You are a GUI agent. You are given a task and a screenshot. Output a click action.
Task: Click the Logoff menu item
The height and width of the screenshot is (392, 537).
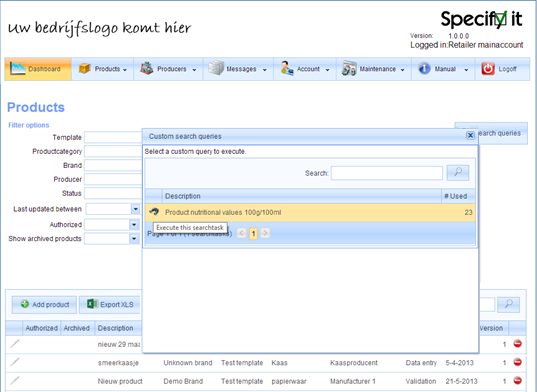click(502, 69)
